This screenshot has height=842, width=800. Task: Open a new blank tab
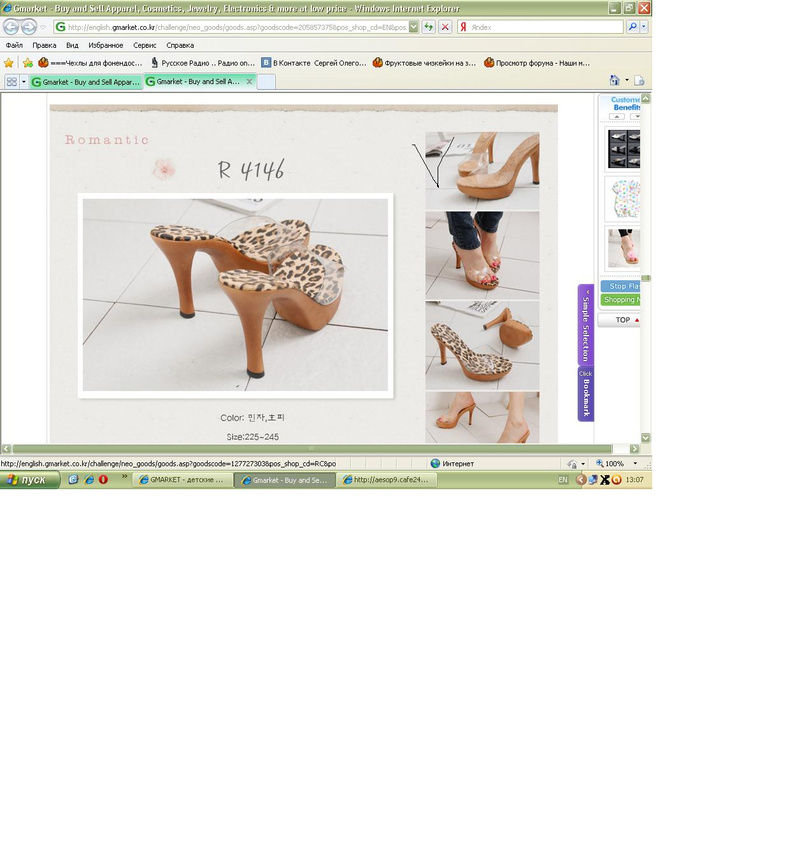(x=266, y=82)
